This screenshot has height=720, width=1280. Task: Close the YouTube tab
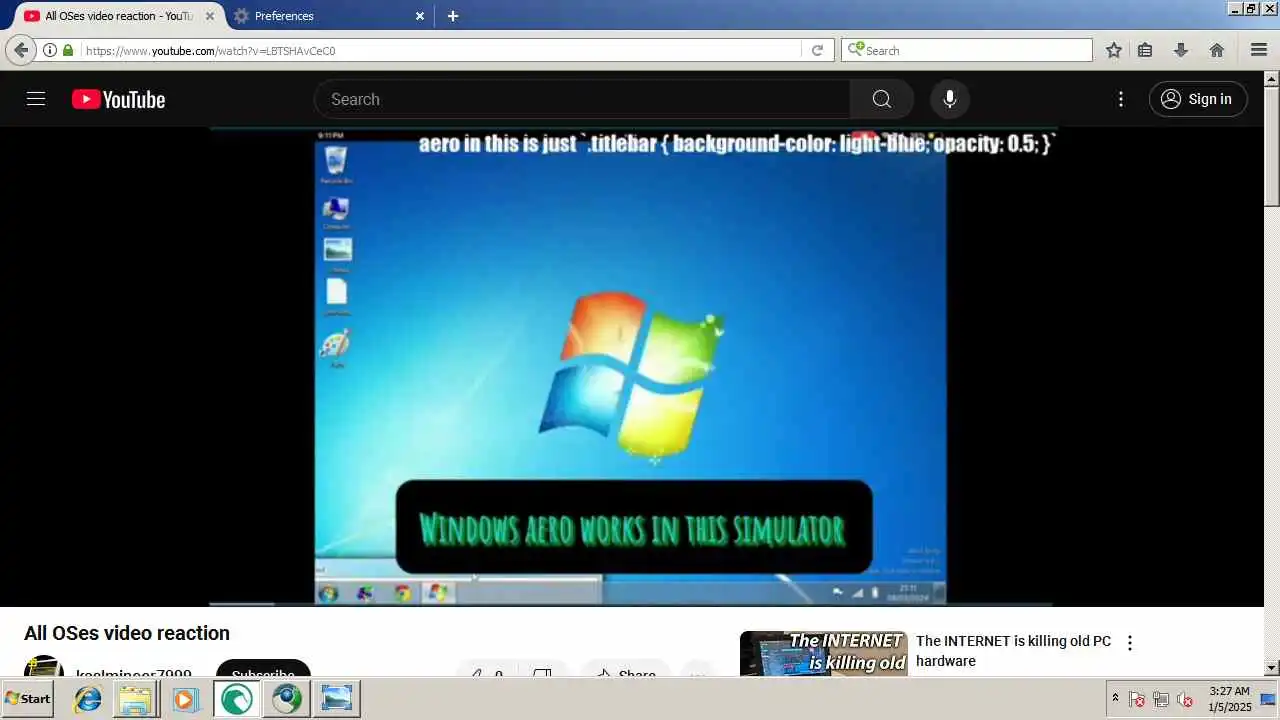tap(210, 16)
